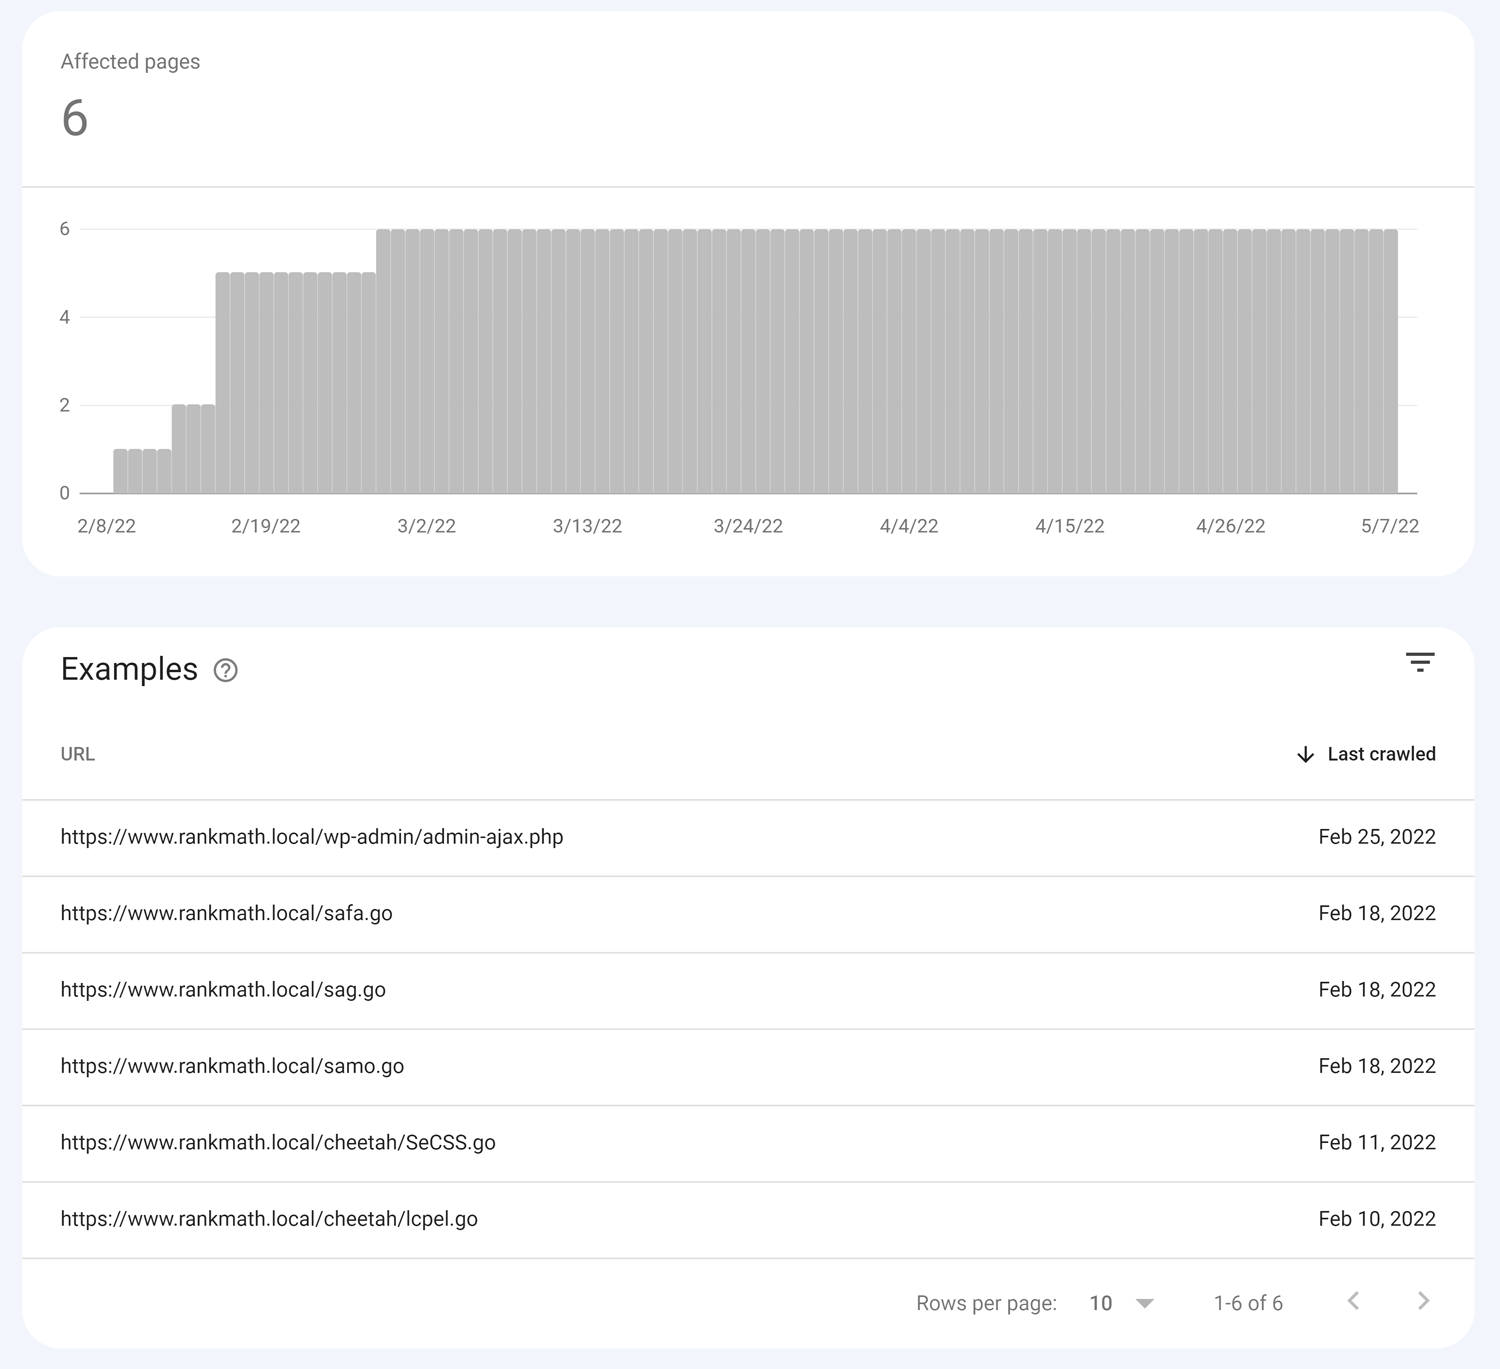The height and width of the screenshot is (1369, 1500).
Task: Click the 4/15/22 chart axis date
Action: point(1070,526)
